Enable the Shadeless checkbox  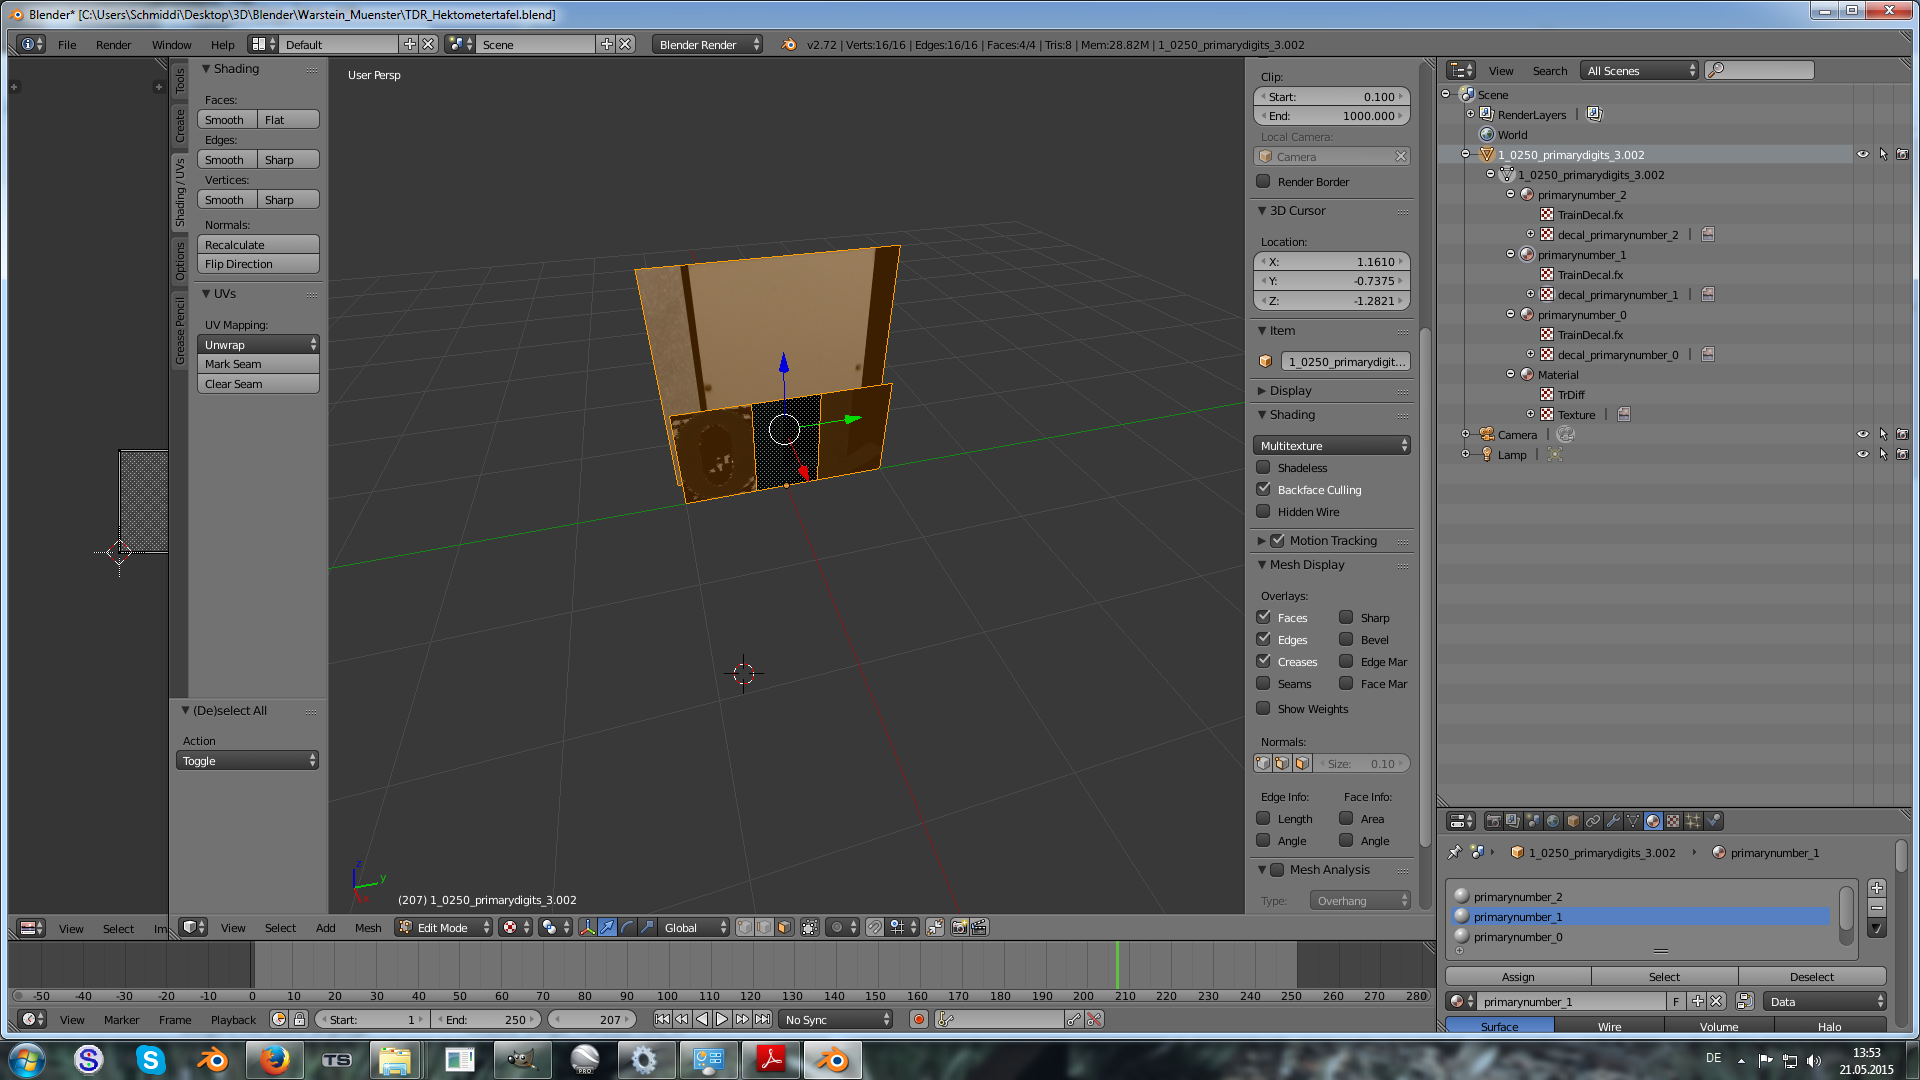pyautogui.click(x=1264, y=468)
